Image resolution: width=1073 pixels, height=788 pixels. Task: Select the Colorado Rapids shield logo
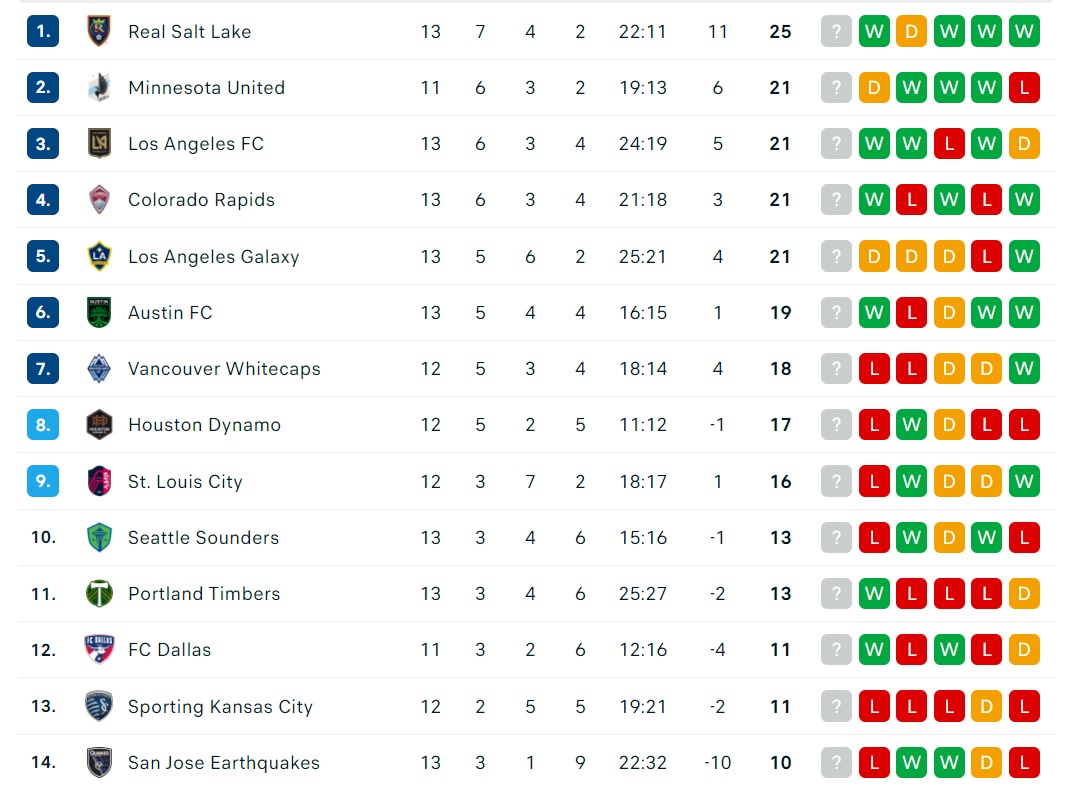click(99, 200)
